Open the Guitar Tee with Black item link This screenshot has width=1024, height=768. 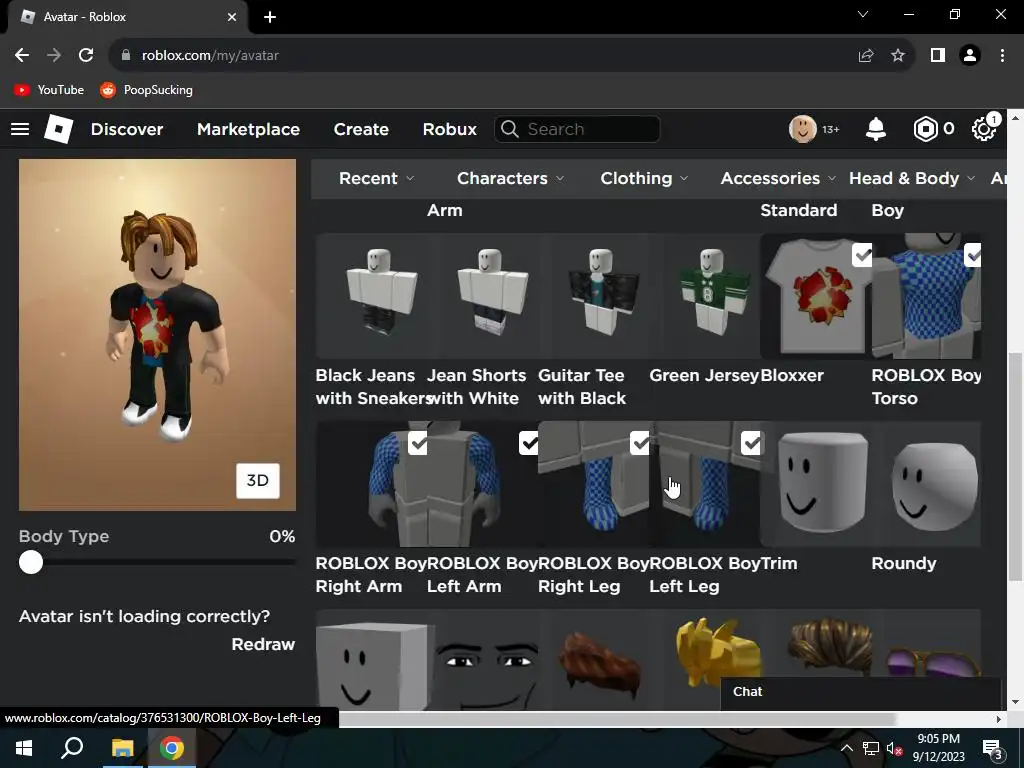pos(582,387)
